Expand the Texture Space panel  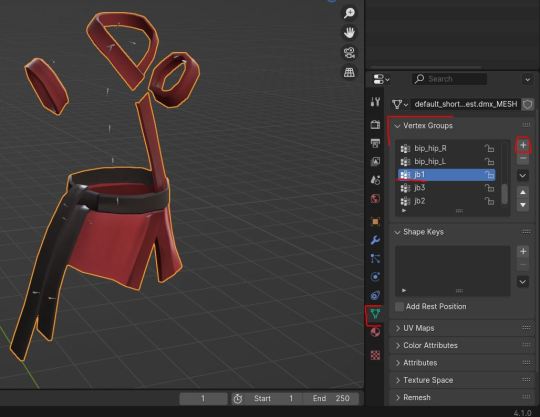point(397,380)
